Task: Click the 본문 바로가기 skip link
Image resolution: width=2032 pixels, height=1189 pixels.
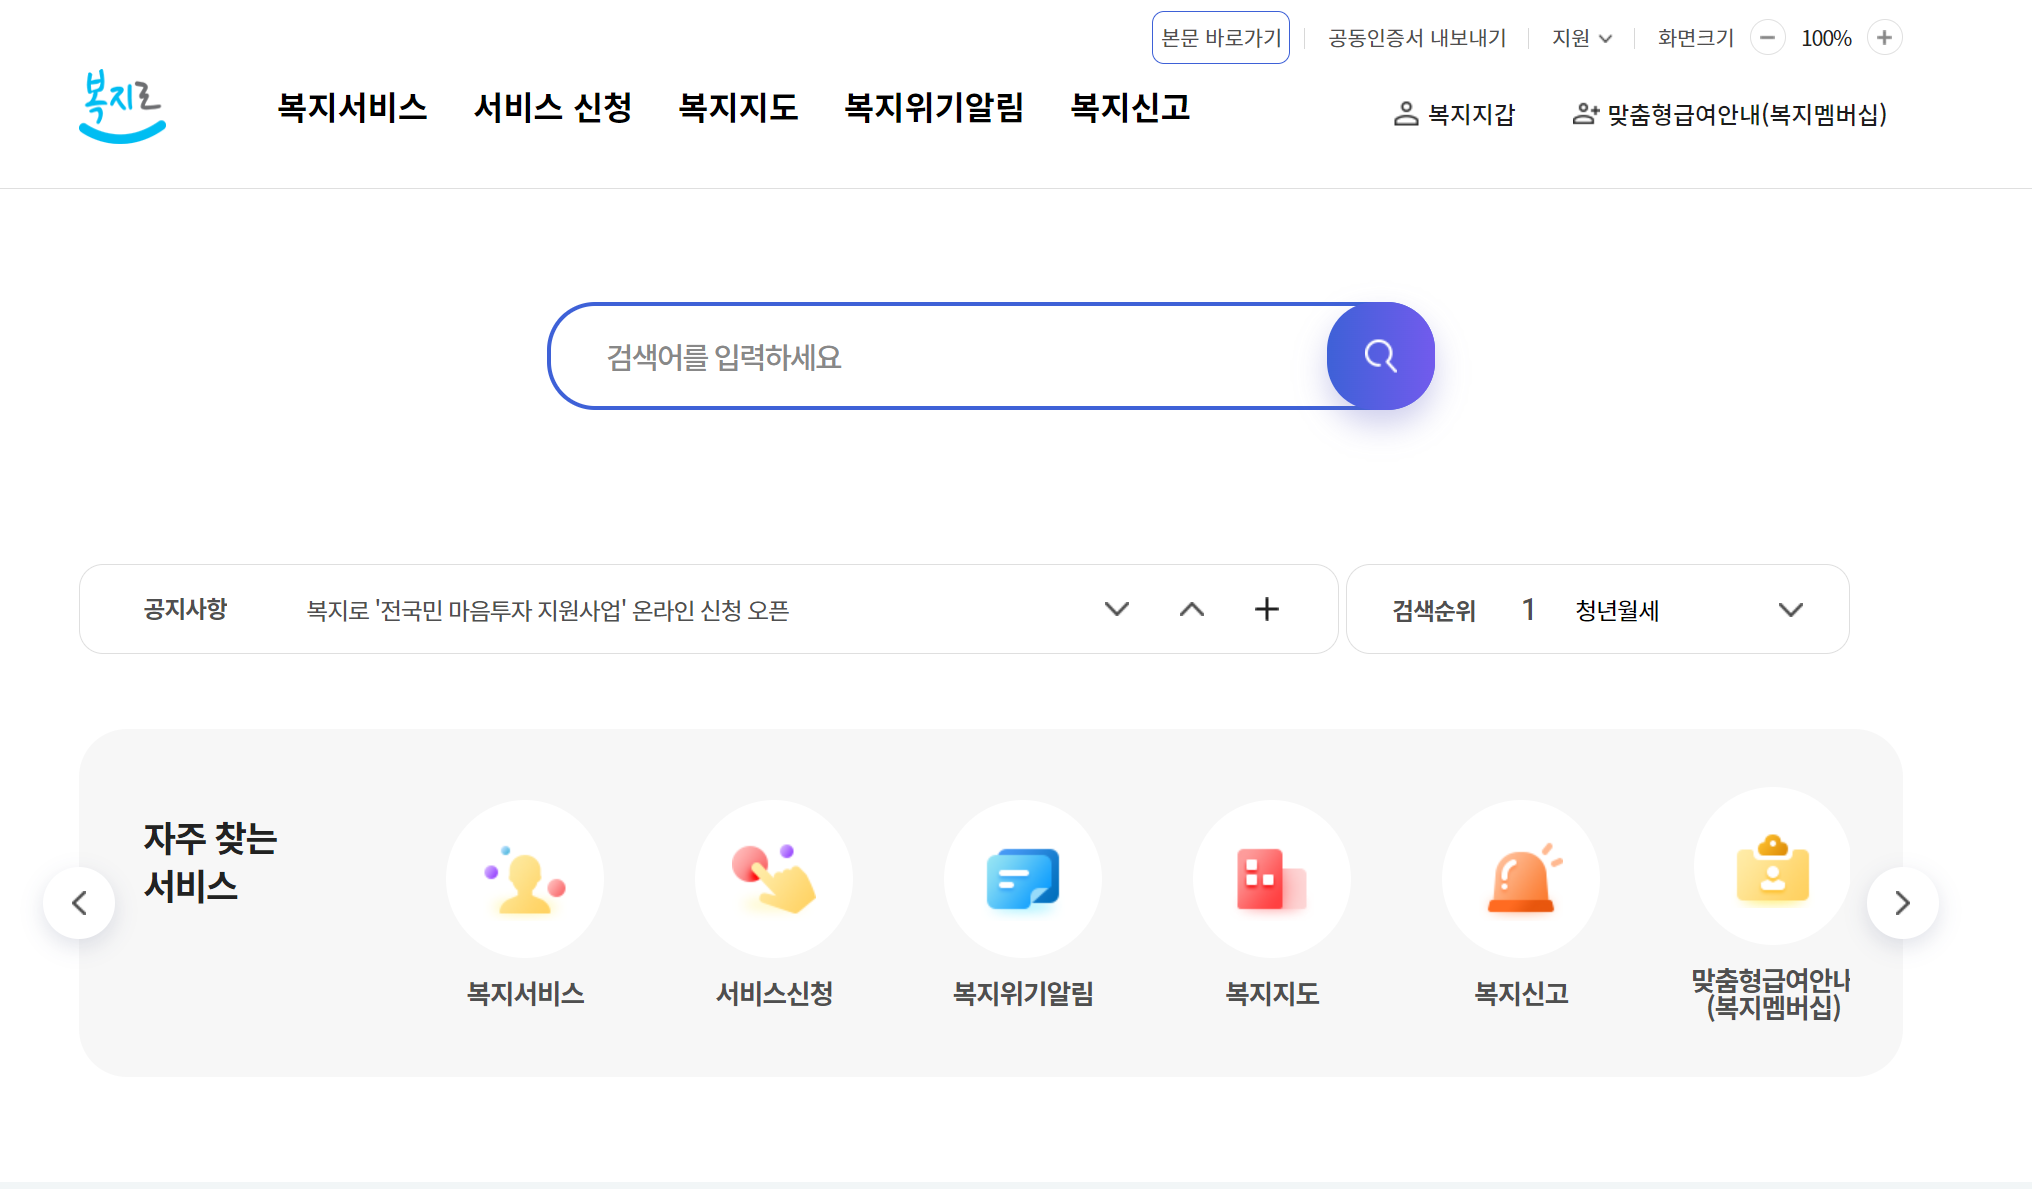Action: [x=1220, y=36]
